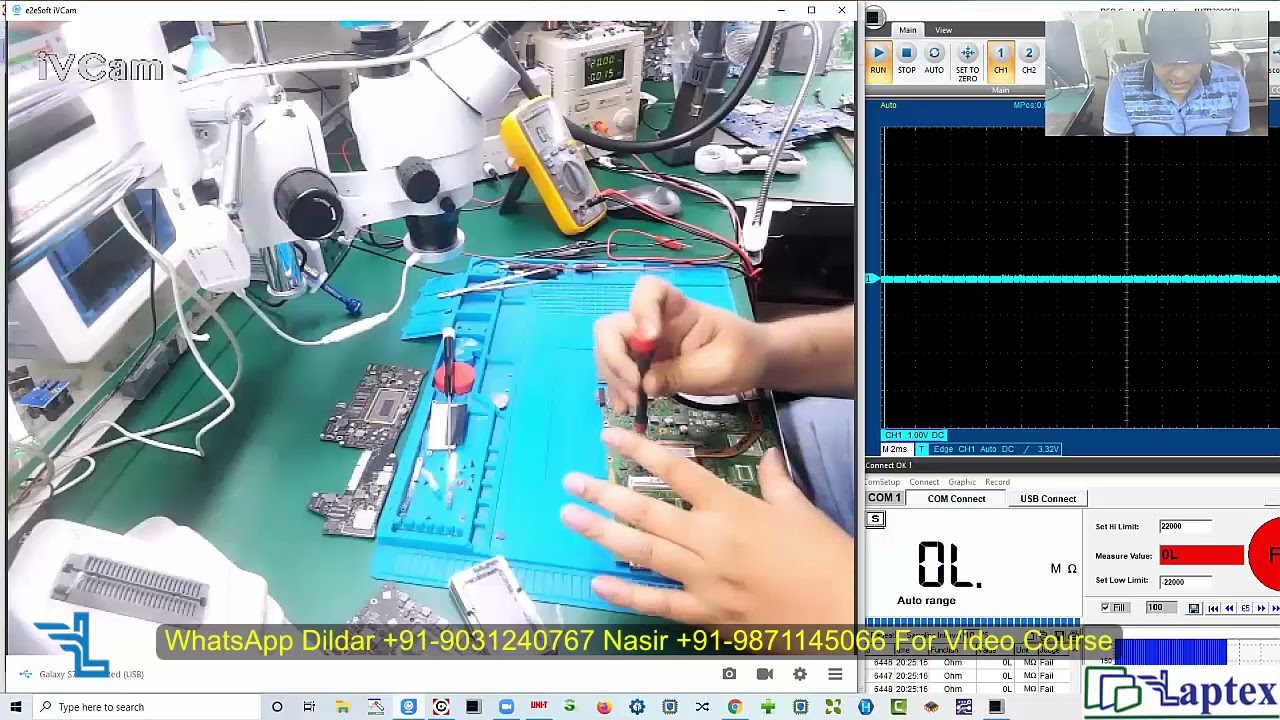The width and height of the screenshot is (1280, 720).
Task: Open Google Chrome from the taskbar
Action: pos(735,707)
